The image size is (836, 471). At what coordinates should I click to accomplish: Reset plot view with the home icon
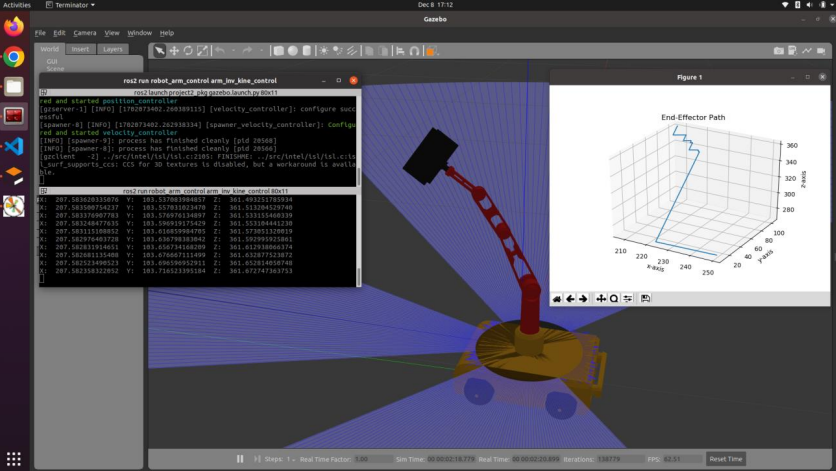pos(558,298)
